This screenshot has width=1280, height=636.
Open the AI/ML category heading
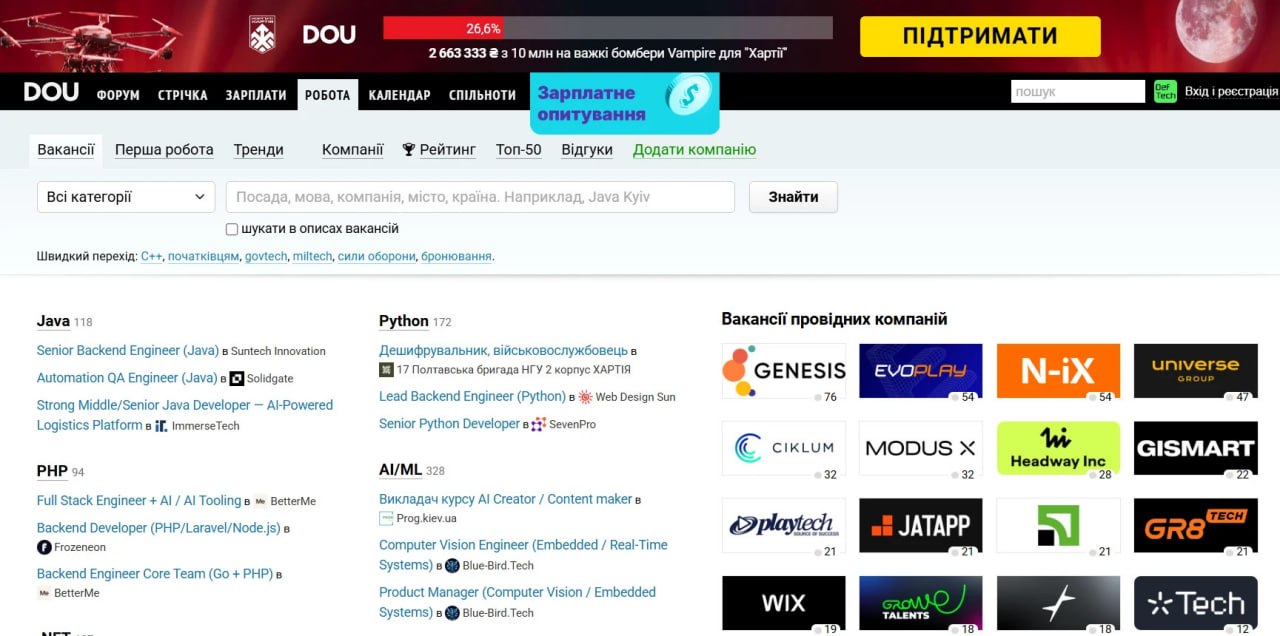tap(401, 469)
